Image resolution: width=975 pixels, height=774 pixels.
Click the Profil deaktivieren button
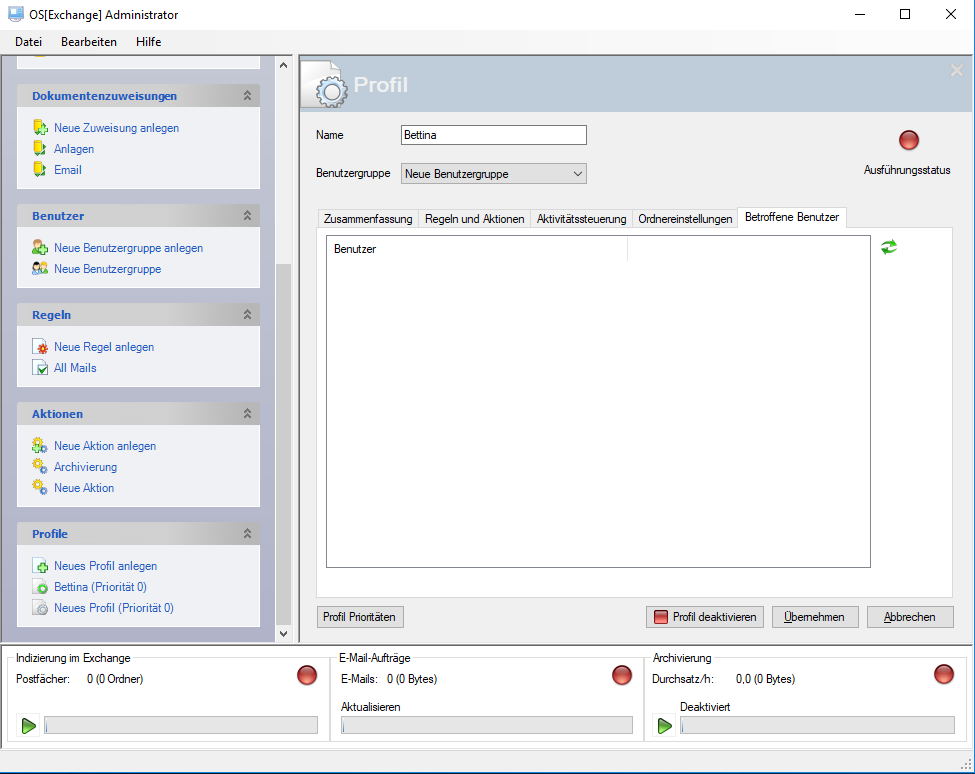coord(705,617)
